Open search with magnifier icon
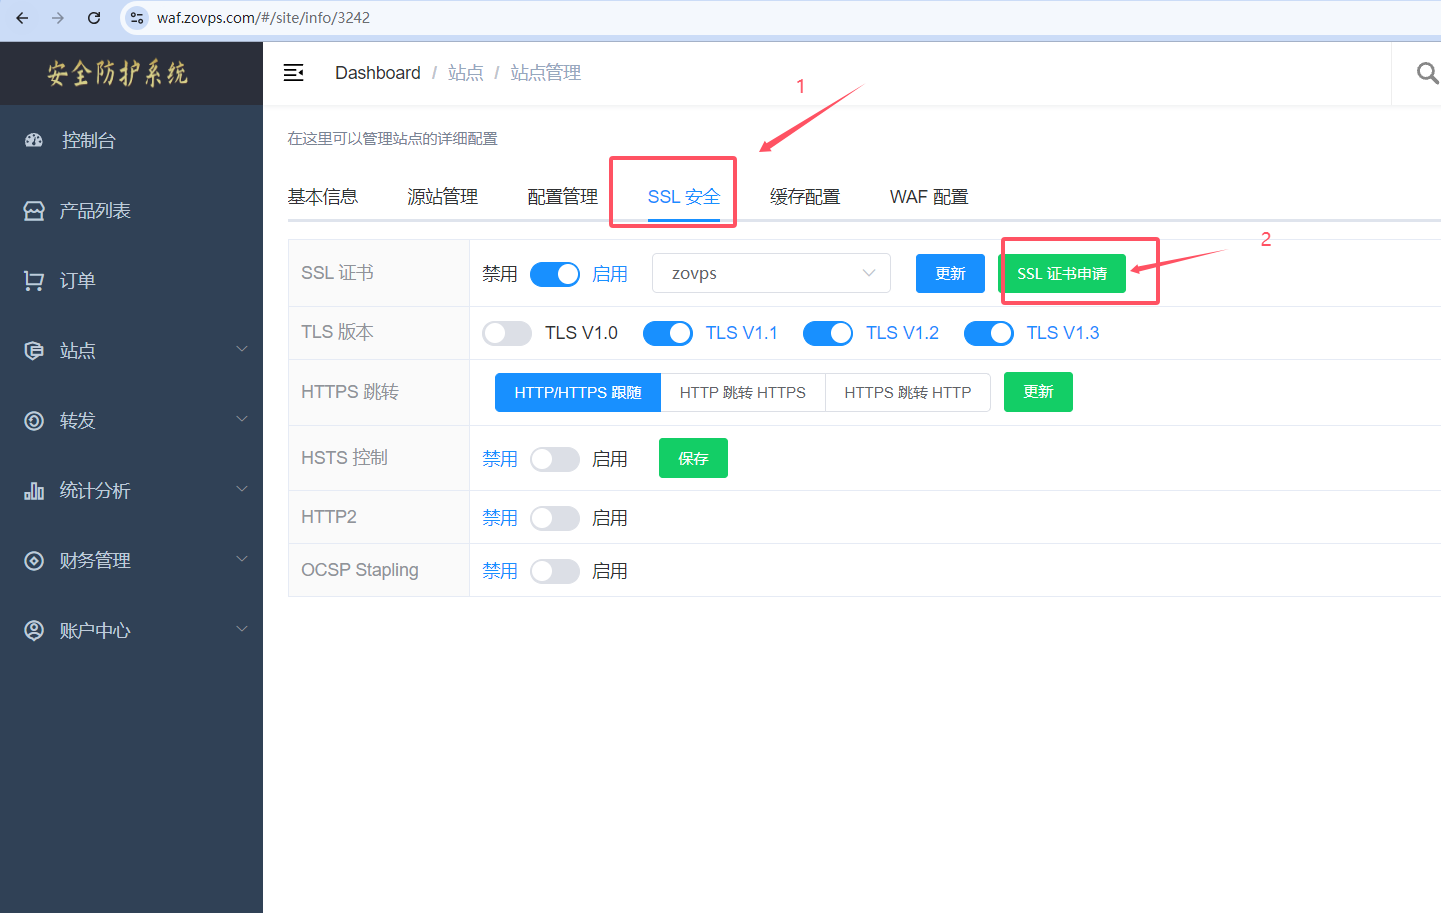Image resolution: width=1441 pixels, height=913 pixels. point(1428,73)
